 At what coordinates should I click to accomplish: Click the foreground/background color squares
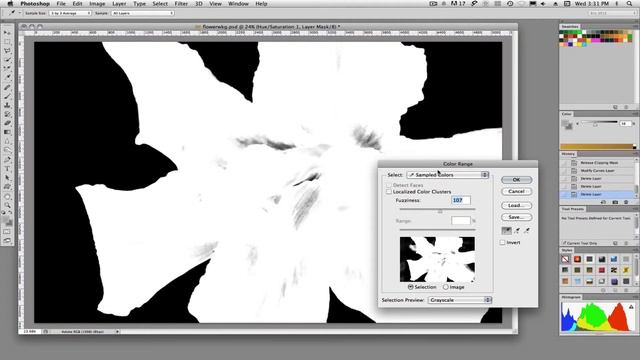[x=7, y=222]
